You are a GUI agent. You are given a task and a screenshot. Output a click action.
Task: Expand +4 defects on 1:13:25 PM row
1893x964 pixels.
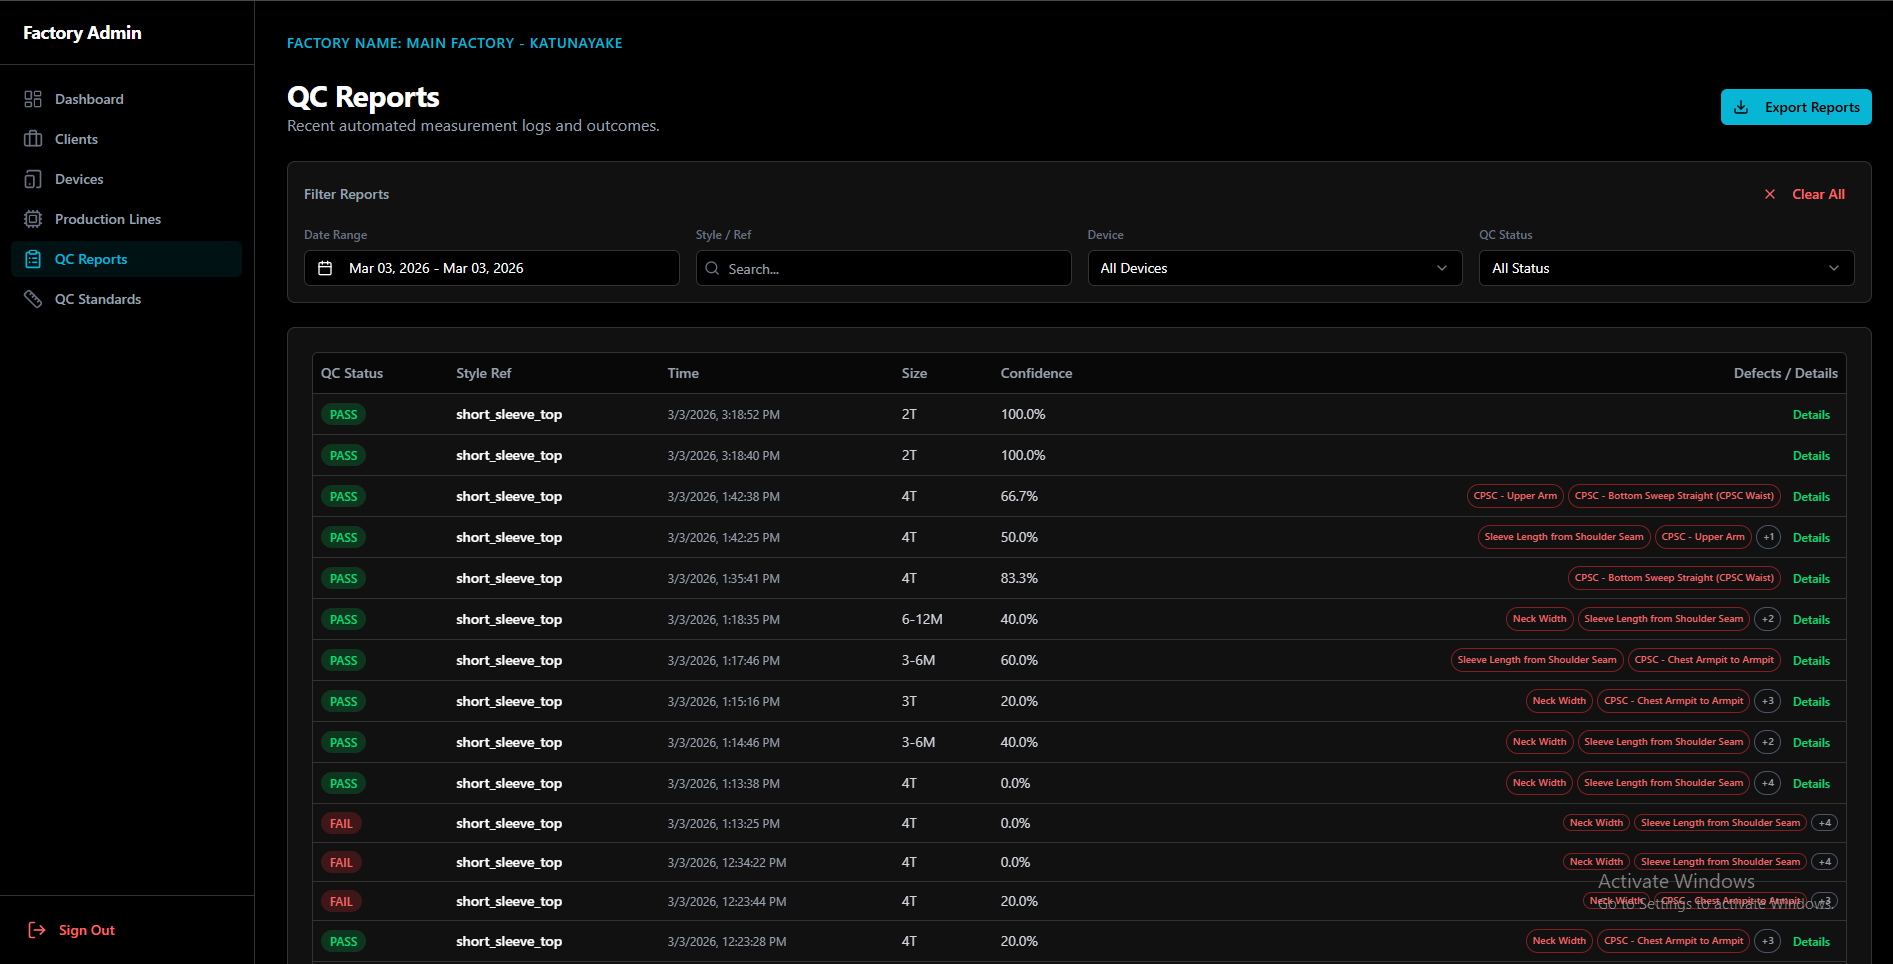(1825, 823)
